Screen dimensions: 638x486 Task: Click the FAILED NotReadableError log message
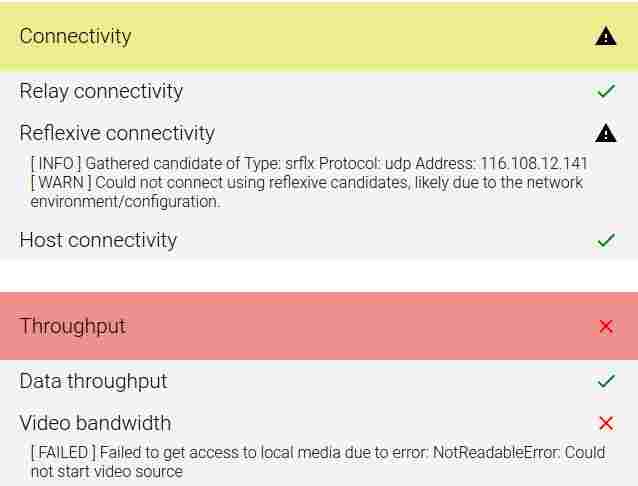318,462
